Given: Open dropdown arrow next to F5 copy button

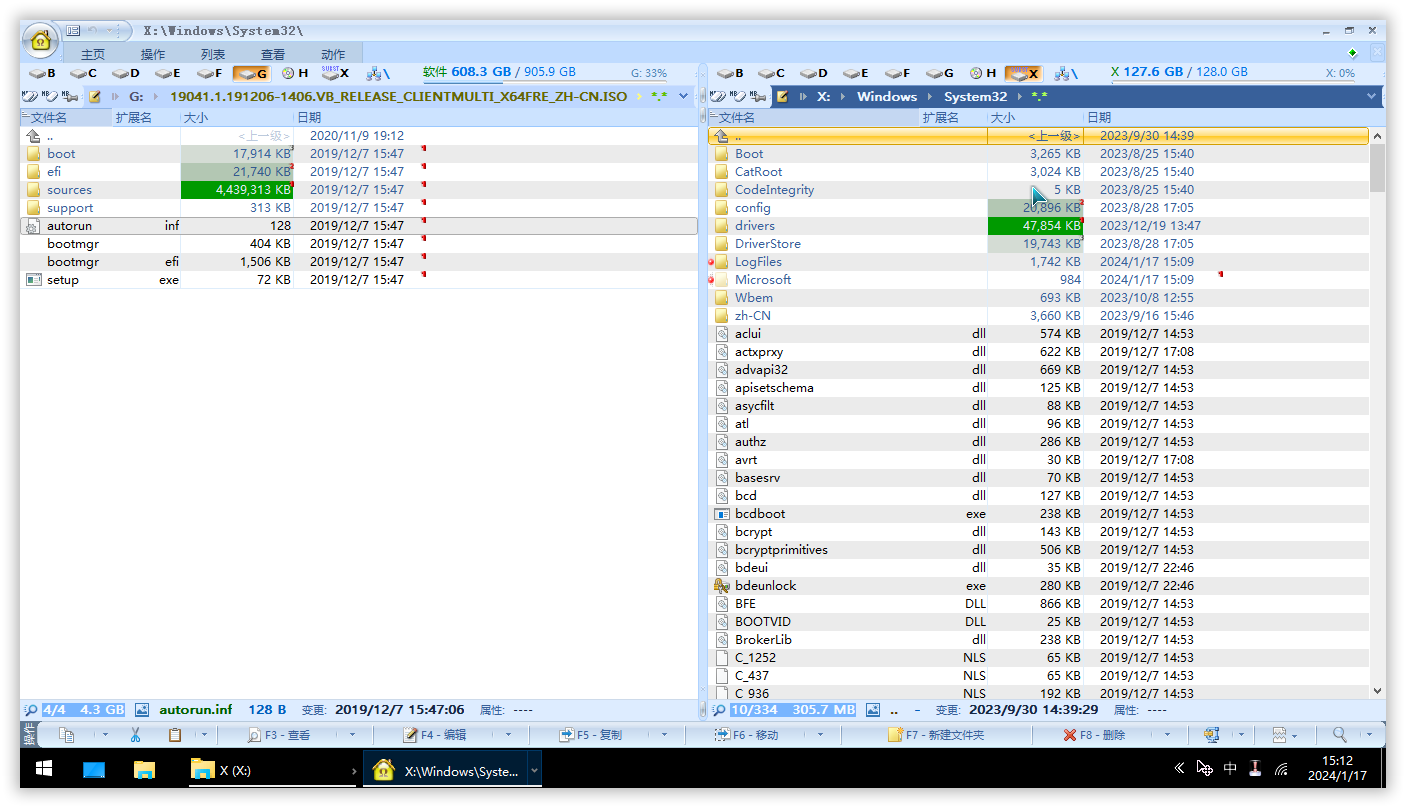Looking at the screenshot, I should (x=664, y=735).
